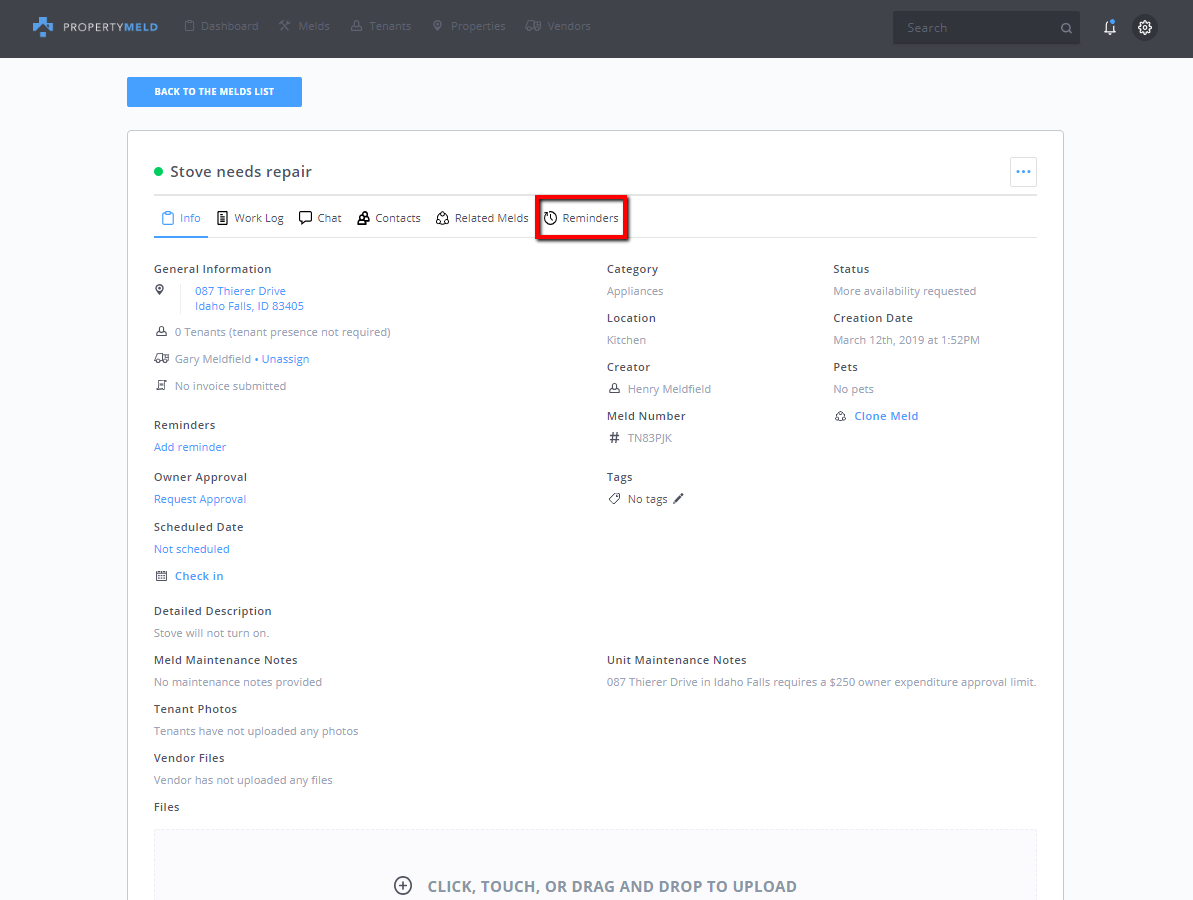Unassign vendor Gary Meldfield
Screen dimensions: 1193x900
point(285,359)
